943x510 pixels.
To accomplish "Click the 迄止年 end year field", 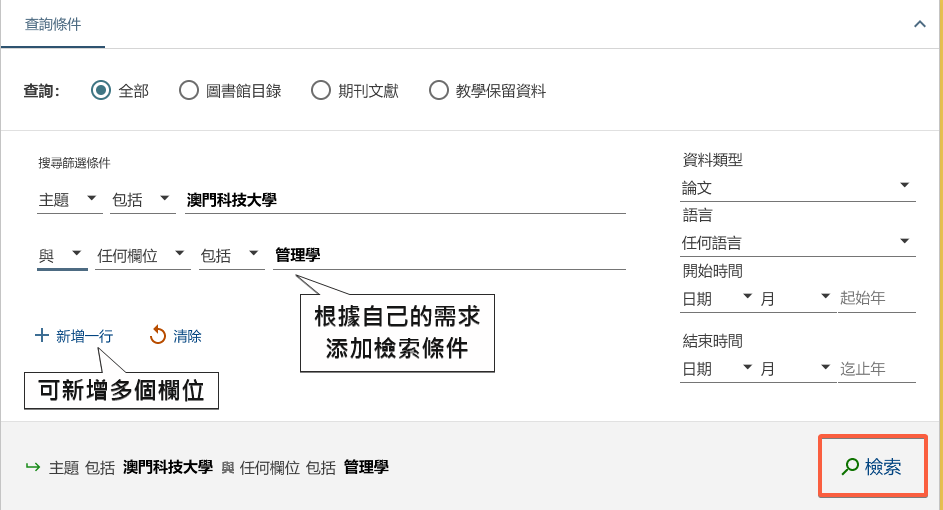I will tap(877, 368).
